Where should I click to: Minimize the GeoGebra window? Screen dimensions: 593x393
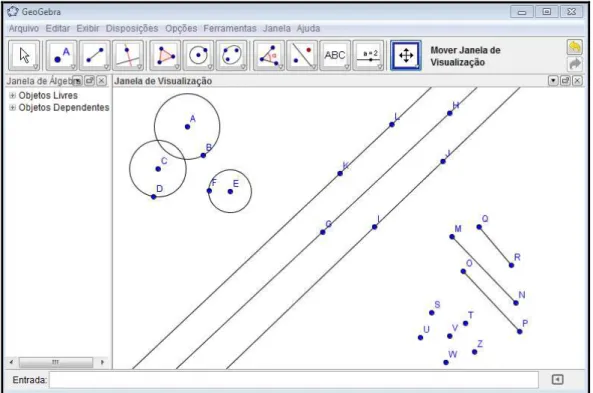point(522,12)
